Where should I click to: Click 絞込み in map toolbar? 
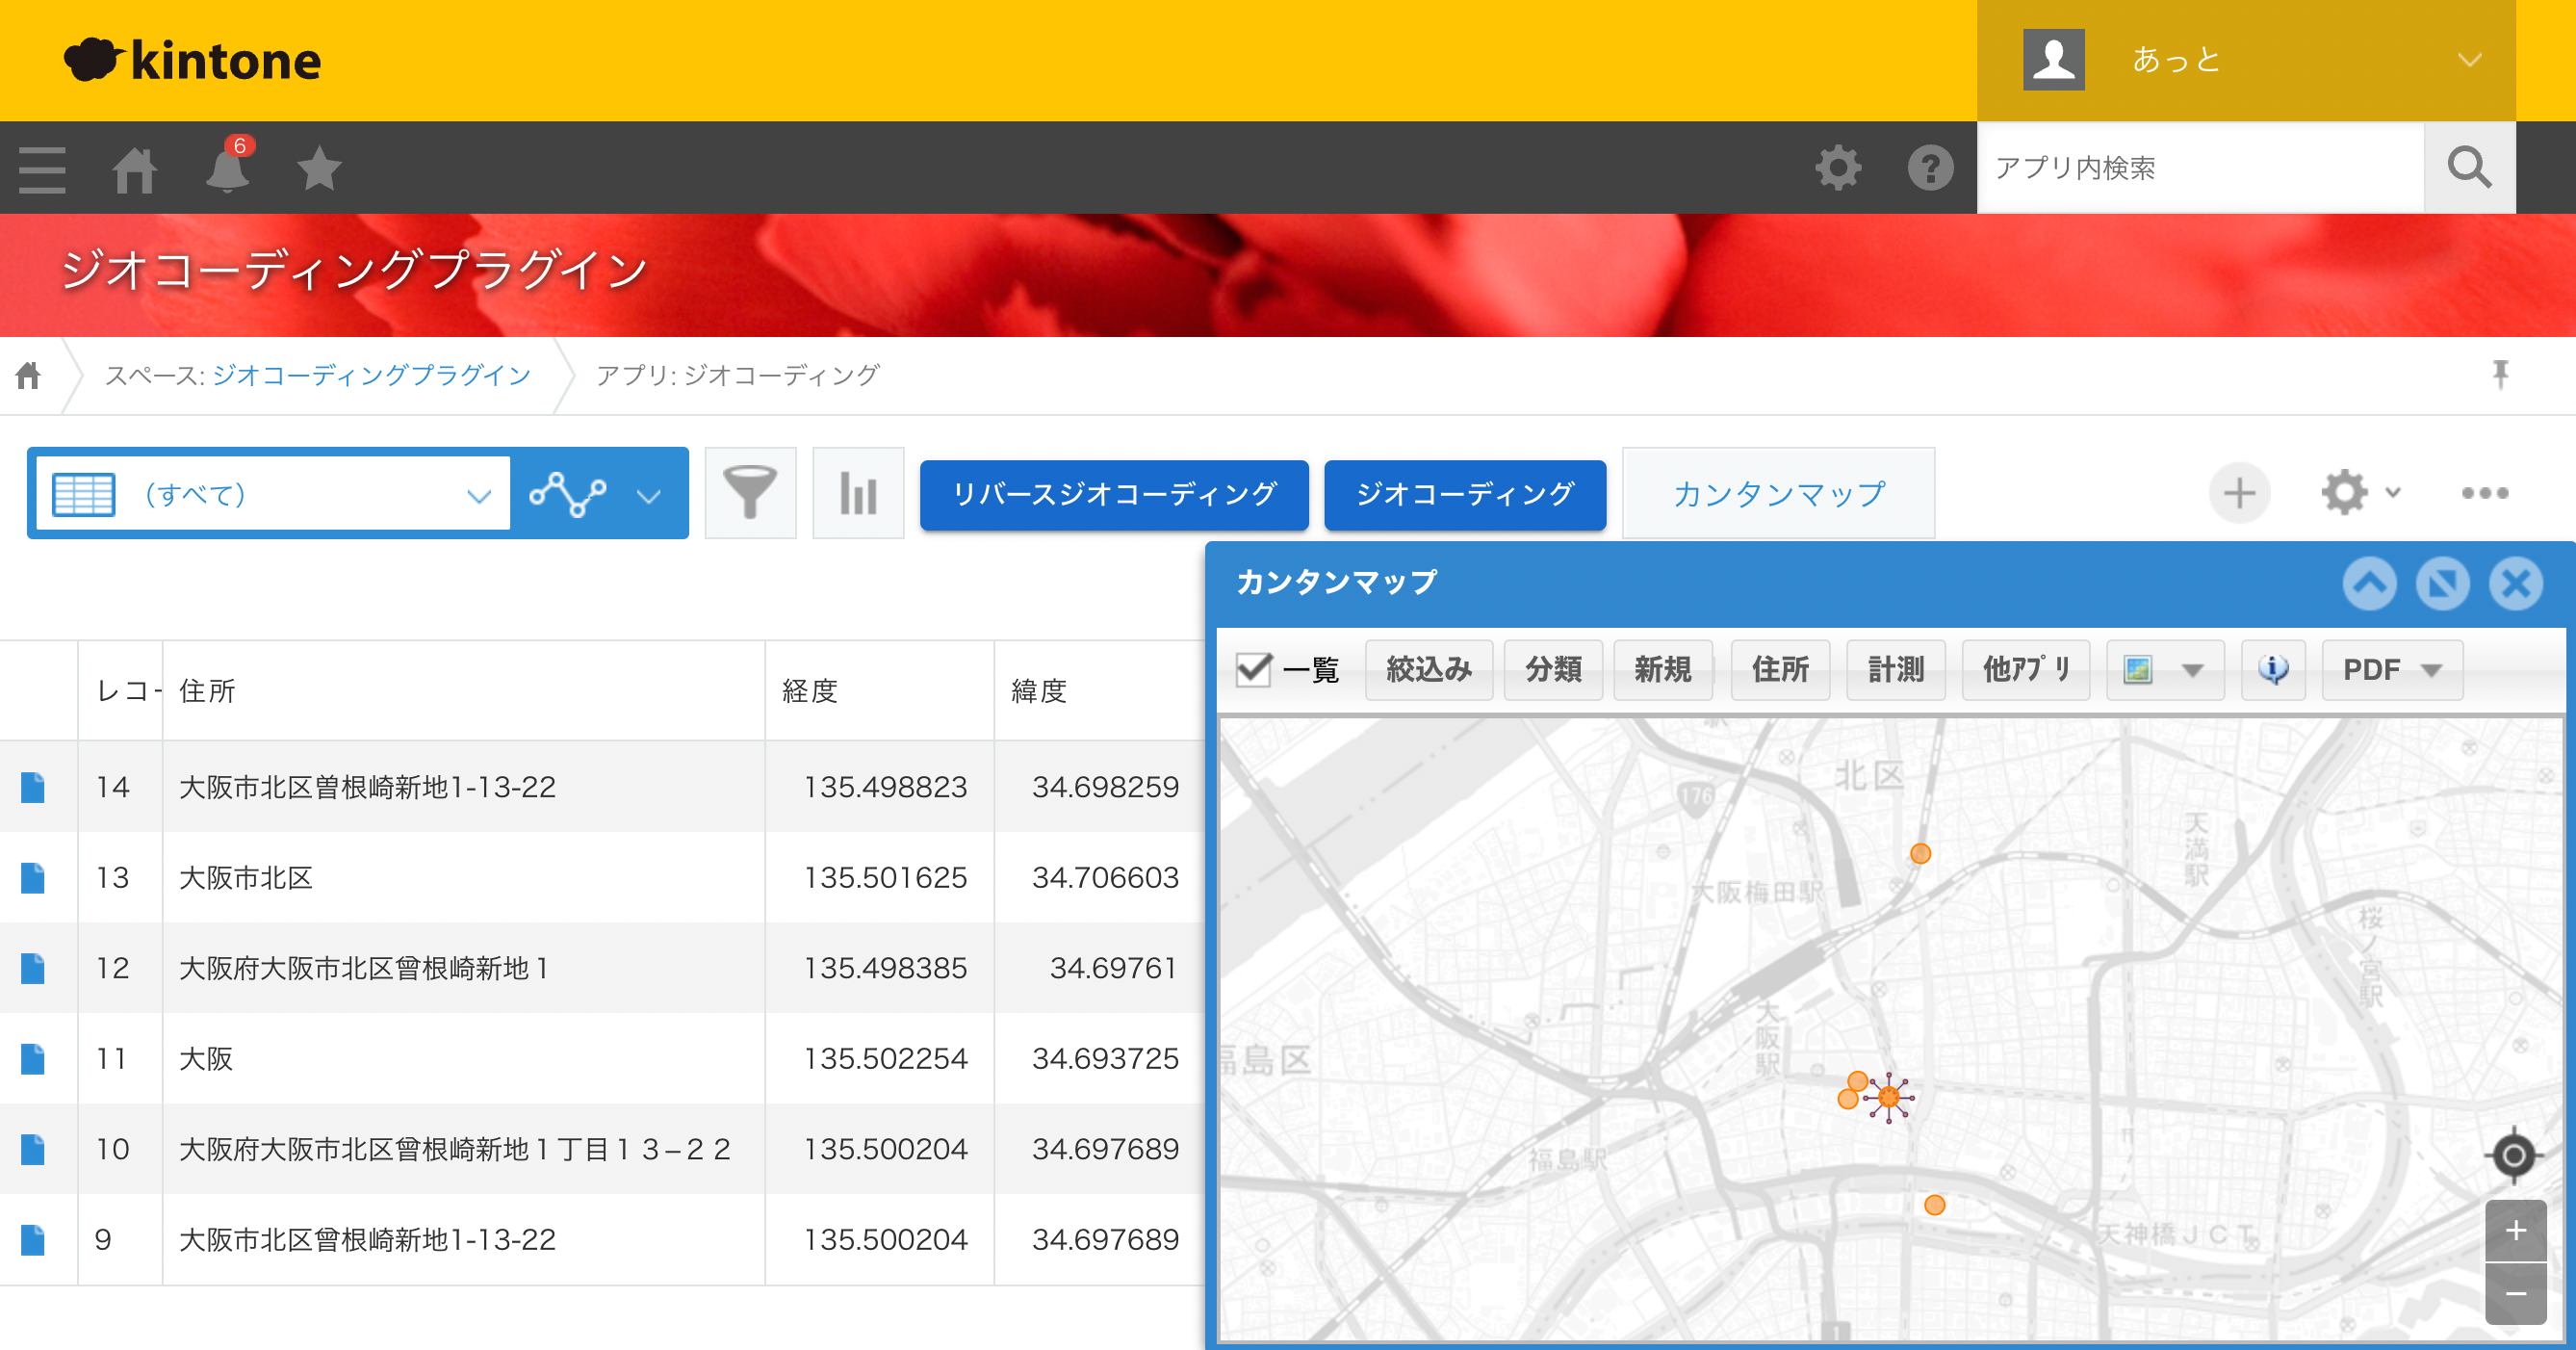pos(1428,670)
